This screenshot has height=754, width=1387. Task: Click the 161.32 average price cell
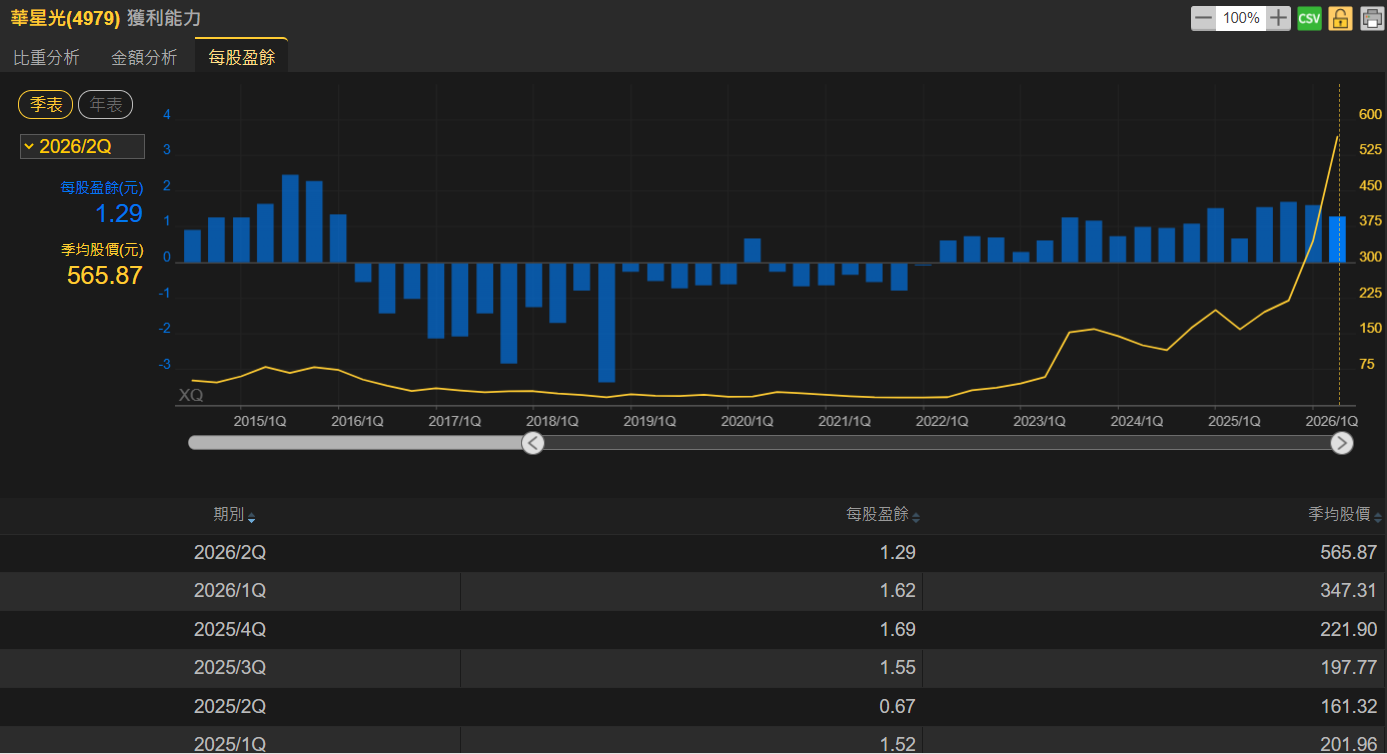[x=1348, y=707]
